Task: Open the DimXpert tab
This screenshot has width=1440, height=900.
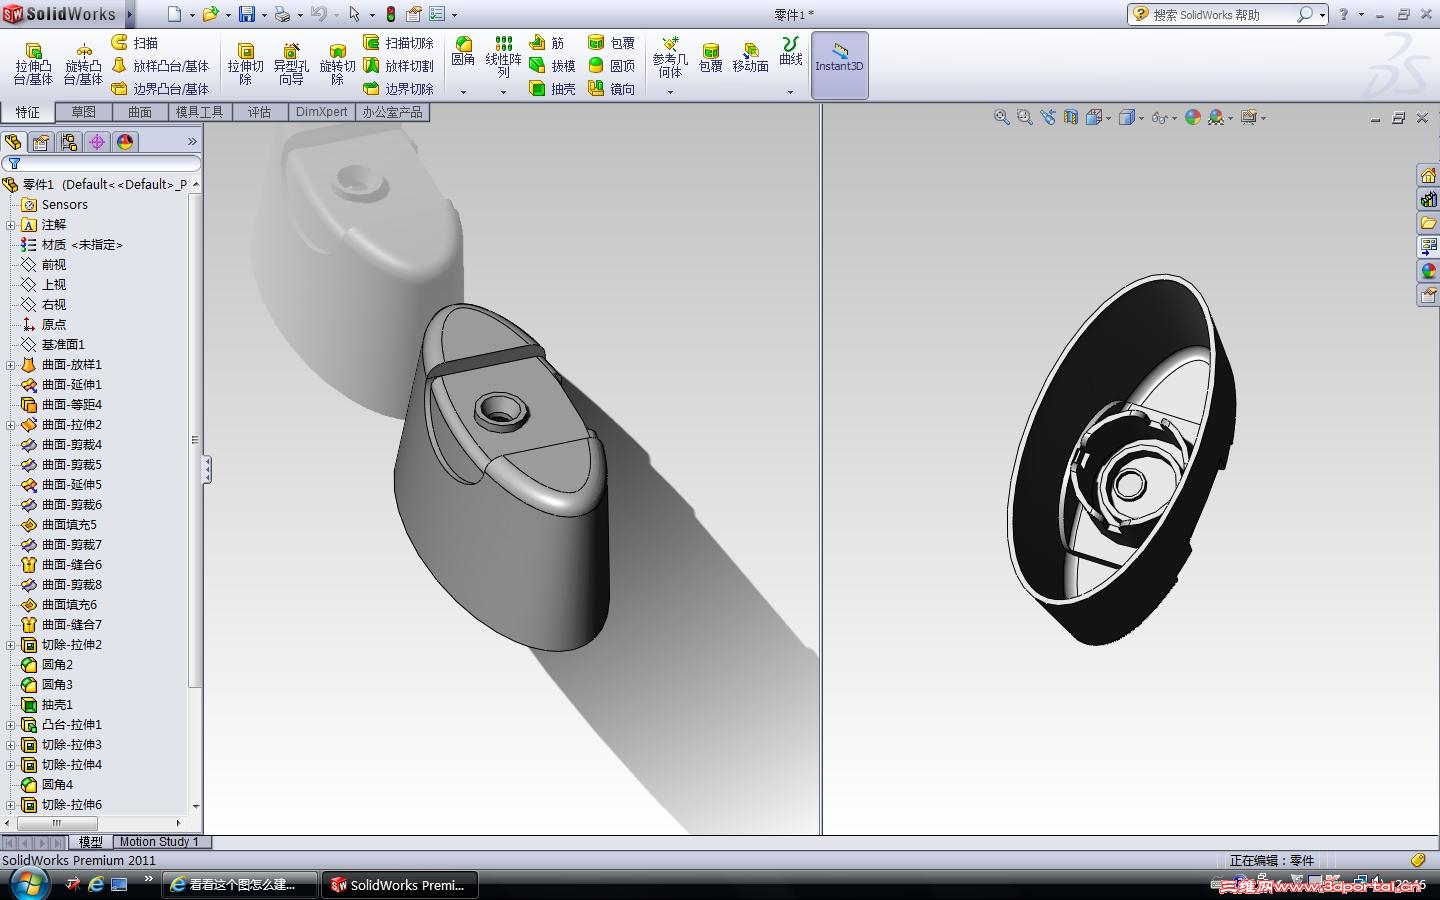Action: [322, 112]
